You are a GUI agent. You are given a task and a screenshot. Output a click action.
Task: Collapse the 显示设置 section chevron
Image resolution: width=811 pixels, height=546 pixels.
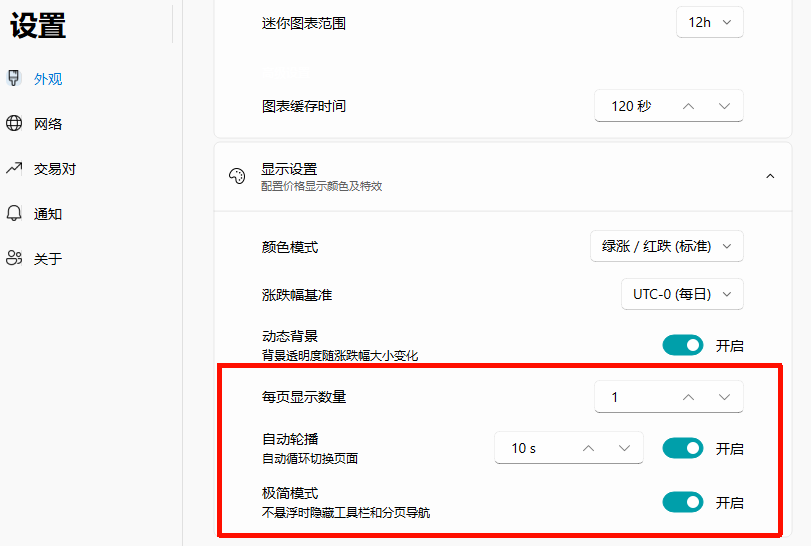[x=770, y=176]
